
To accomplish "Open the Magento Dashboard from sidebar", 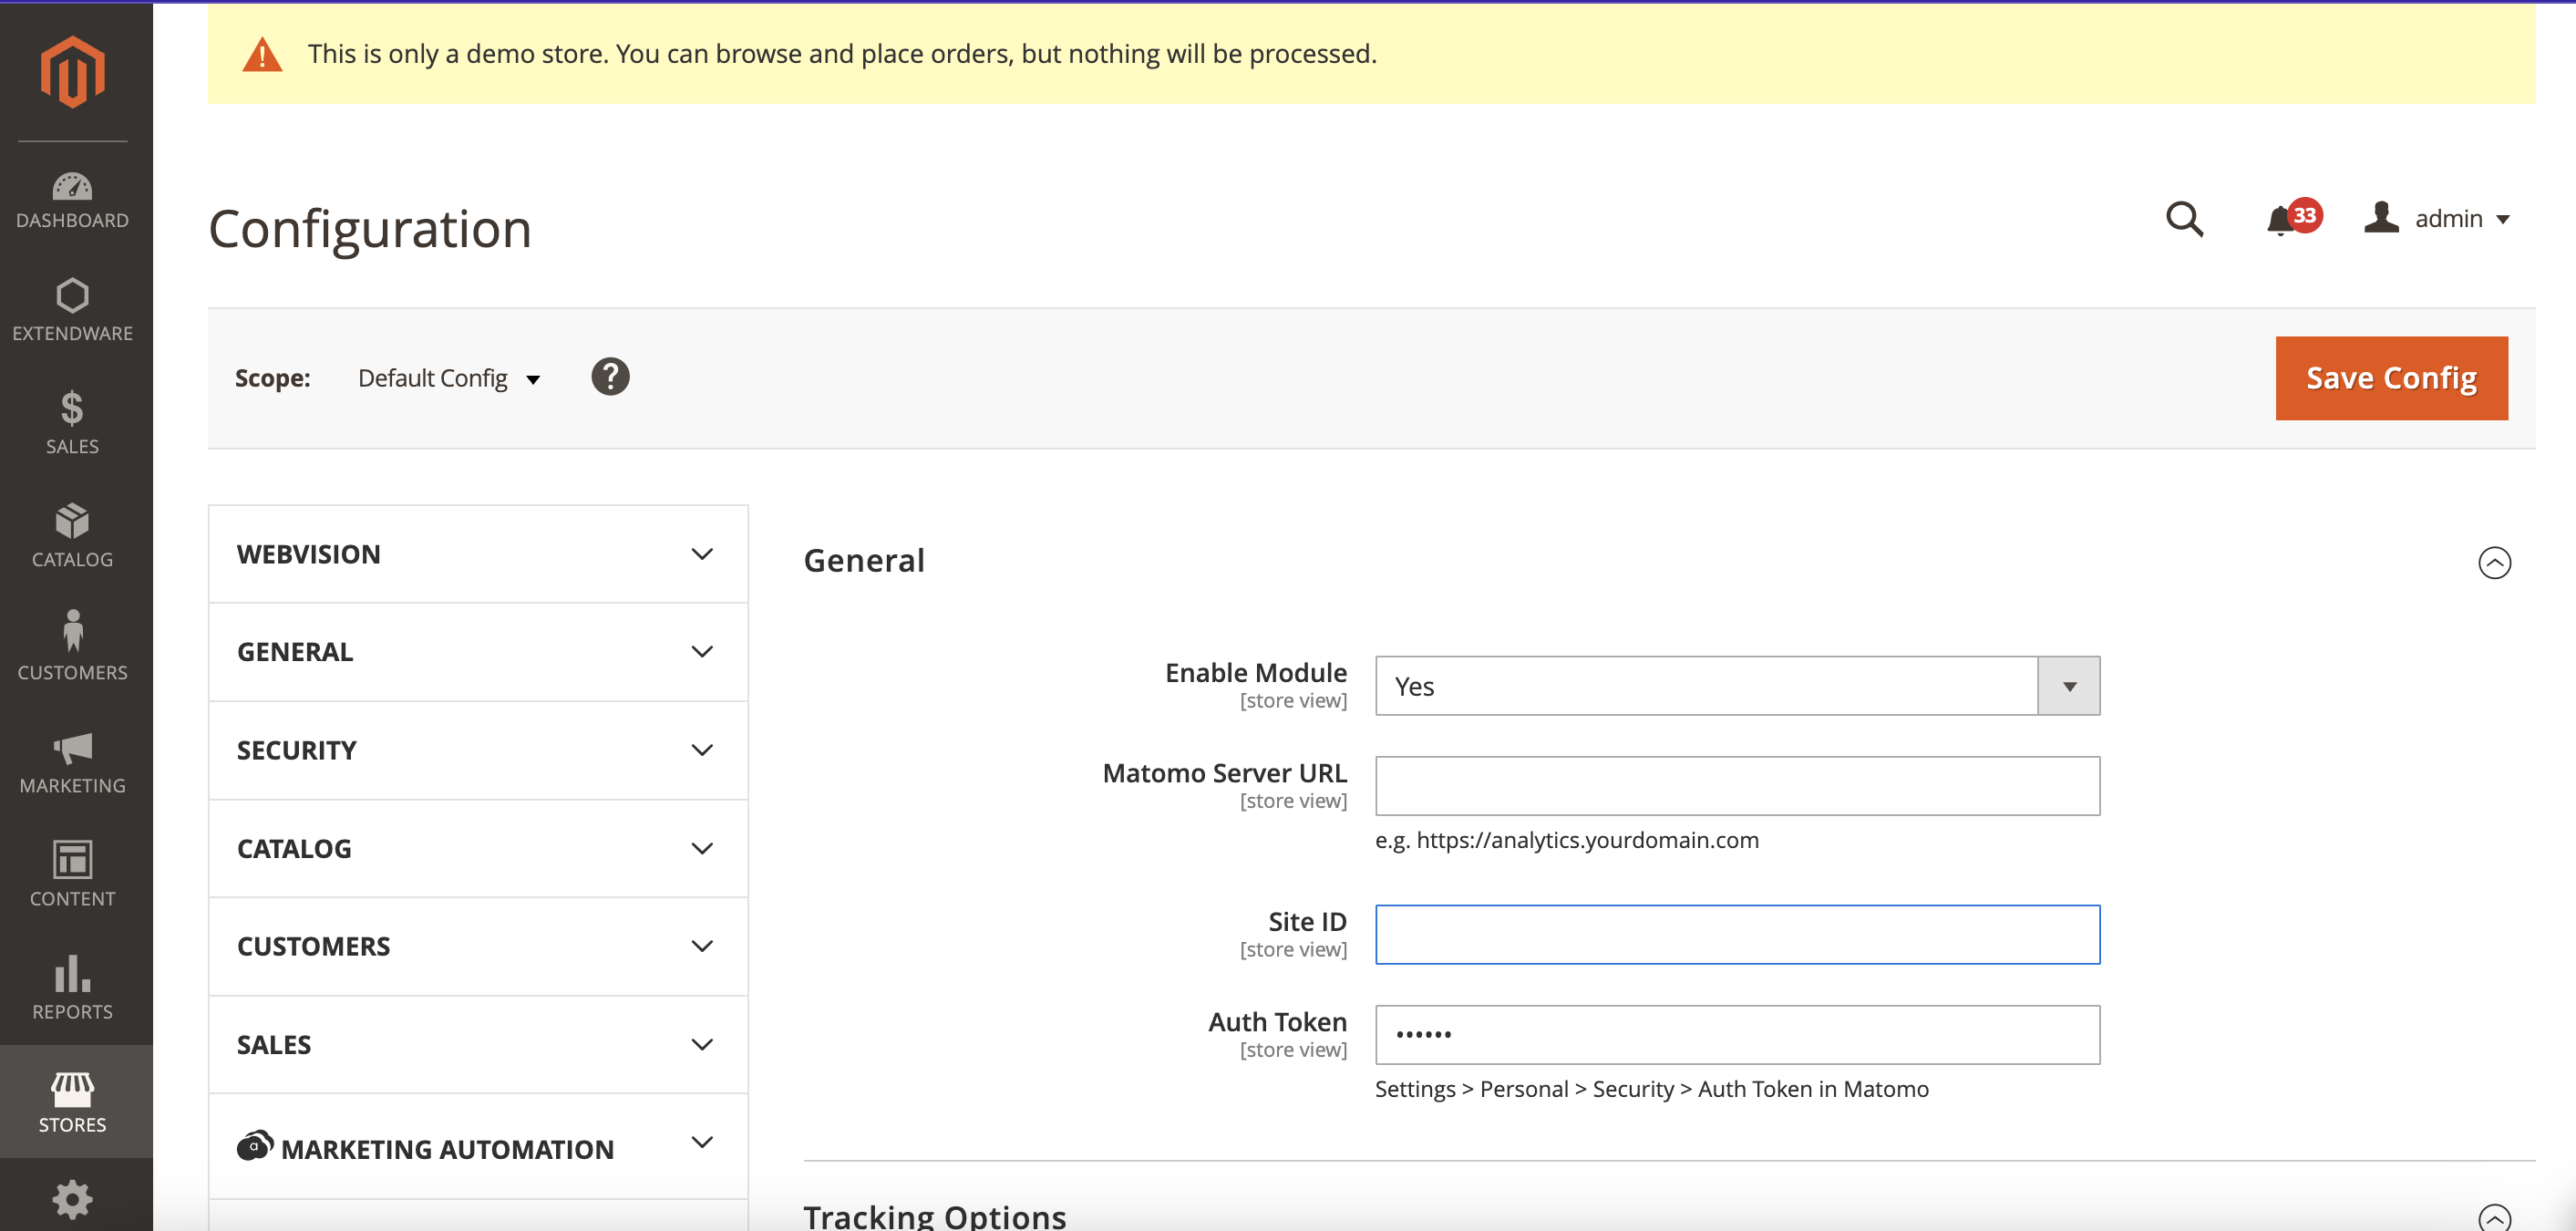I will (72, 197).
